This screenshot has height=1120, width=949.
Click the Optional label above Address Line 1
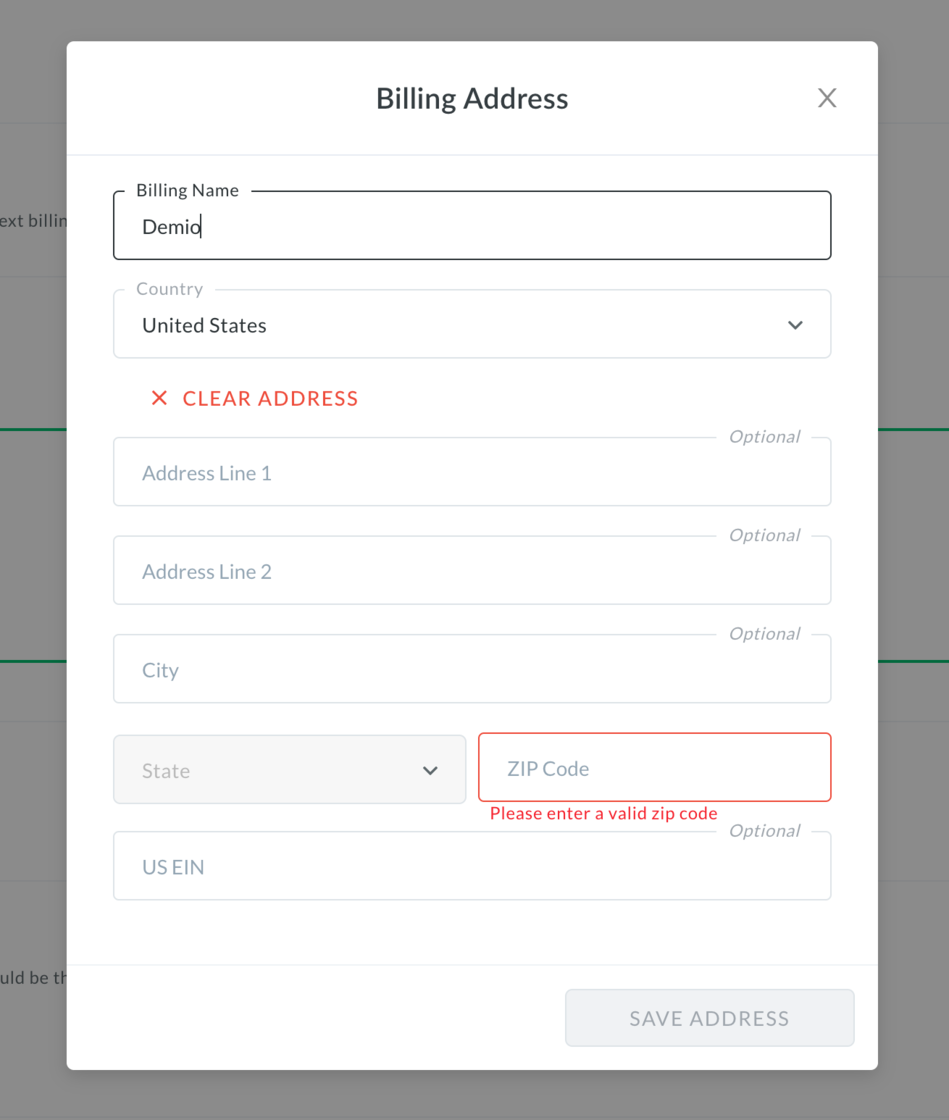764,436
